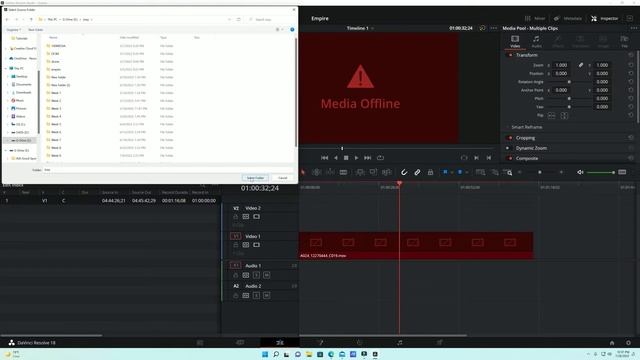Toggle the Transform section enable dot
The image size is (640, 360).
tap(510, 55)
